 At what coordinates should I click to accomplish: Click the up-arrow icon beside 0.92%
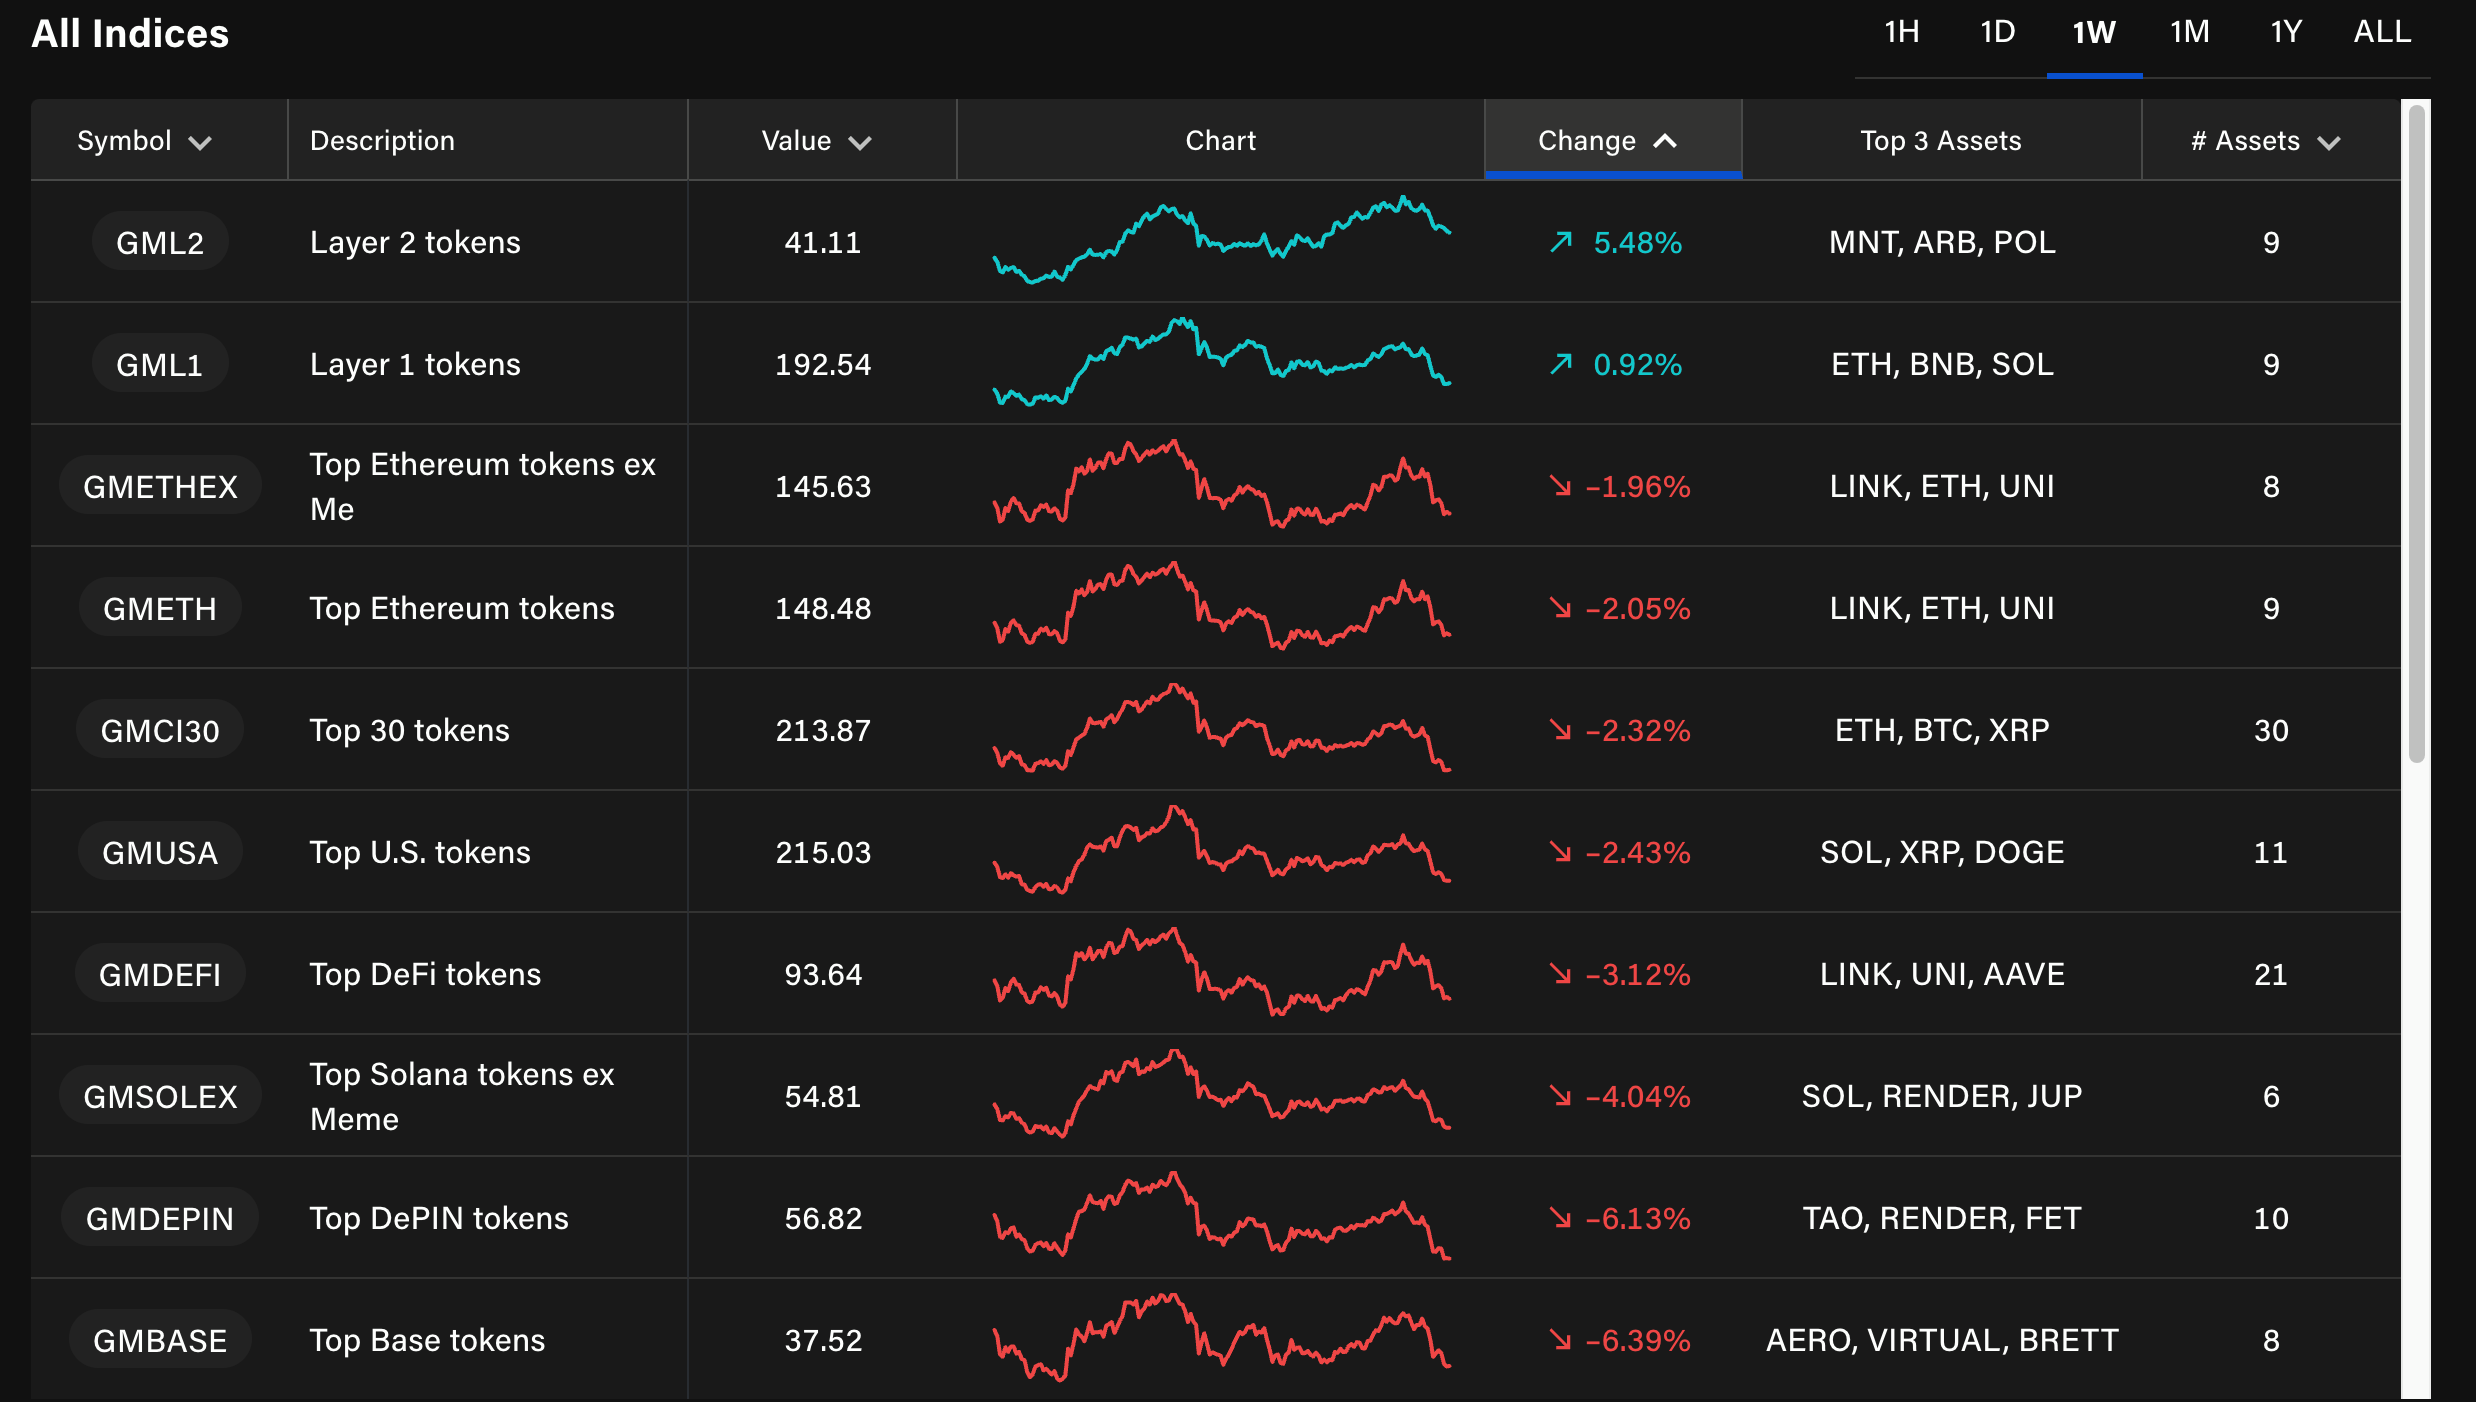pyautogui.click(x=1561, y=364)
